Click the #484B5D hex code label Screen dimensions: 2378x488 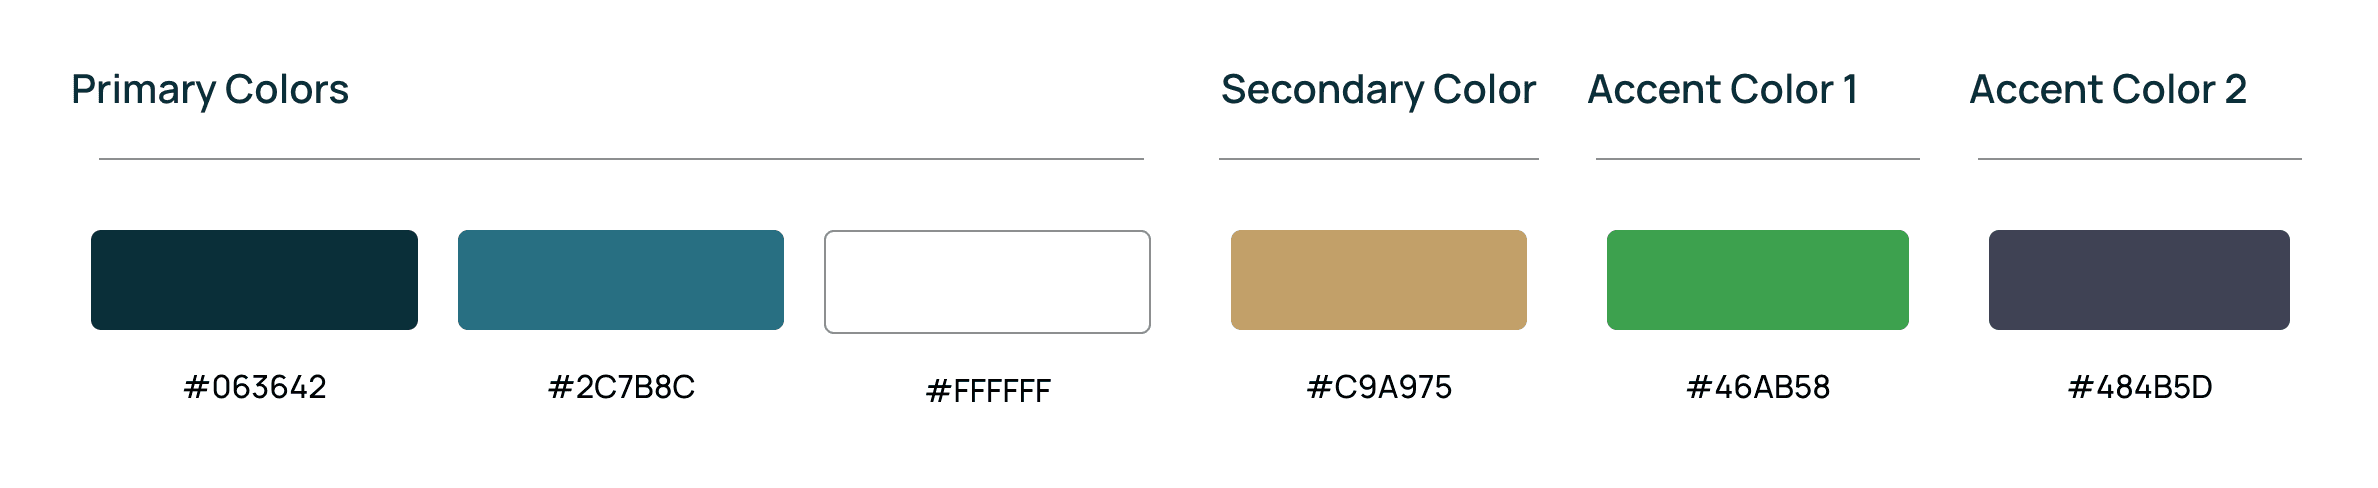tap(2140, 387)
